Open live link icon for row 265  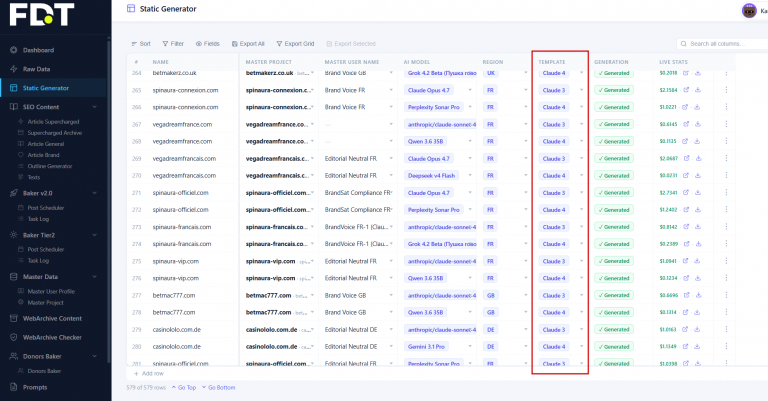(686, 90)
